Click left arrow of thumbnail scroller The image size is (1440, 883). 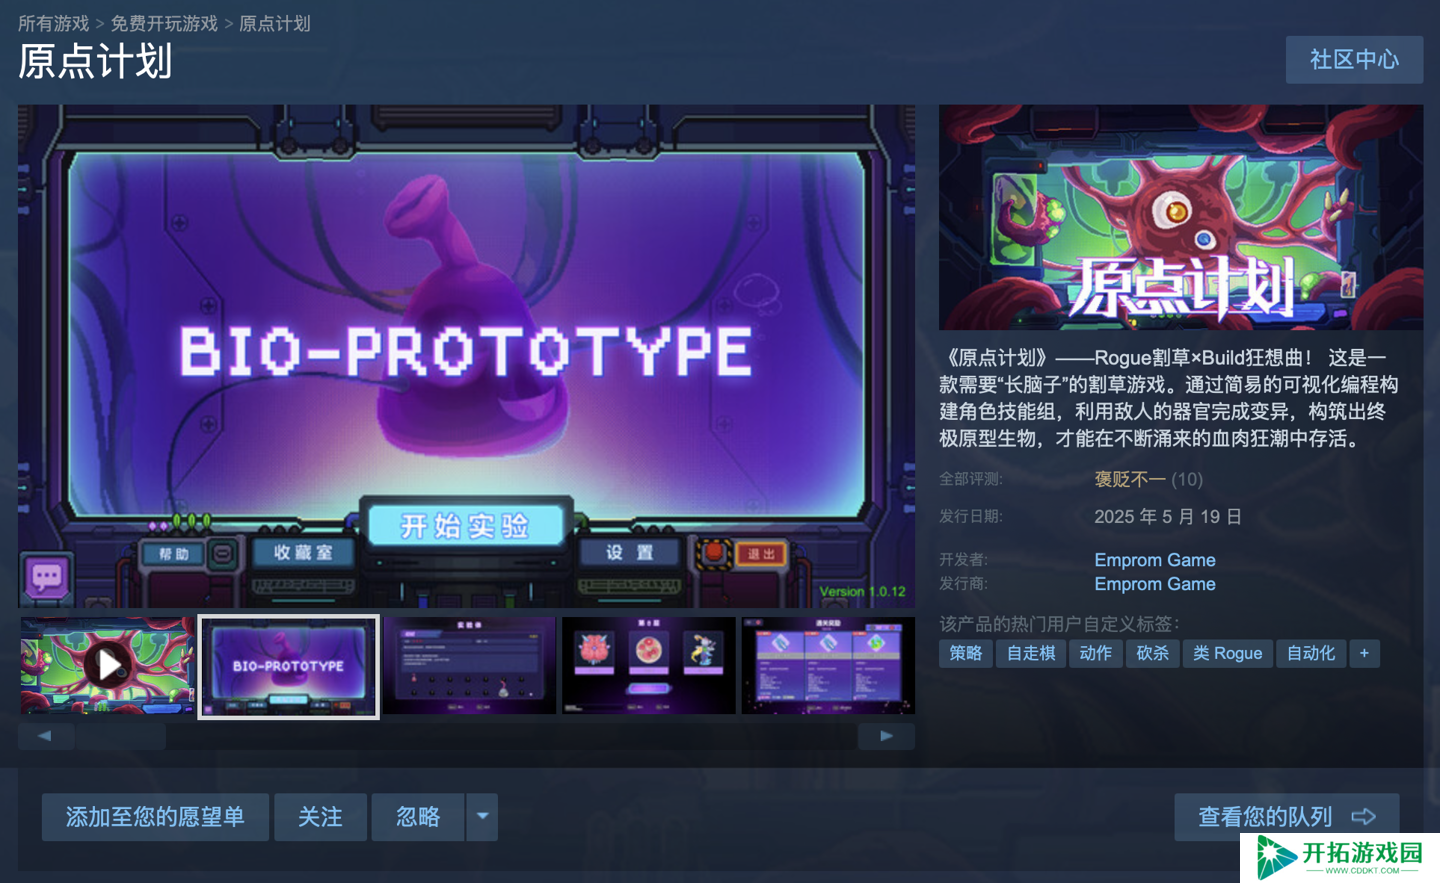[45, 736]
